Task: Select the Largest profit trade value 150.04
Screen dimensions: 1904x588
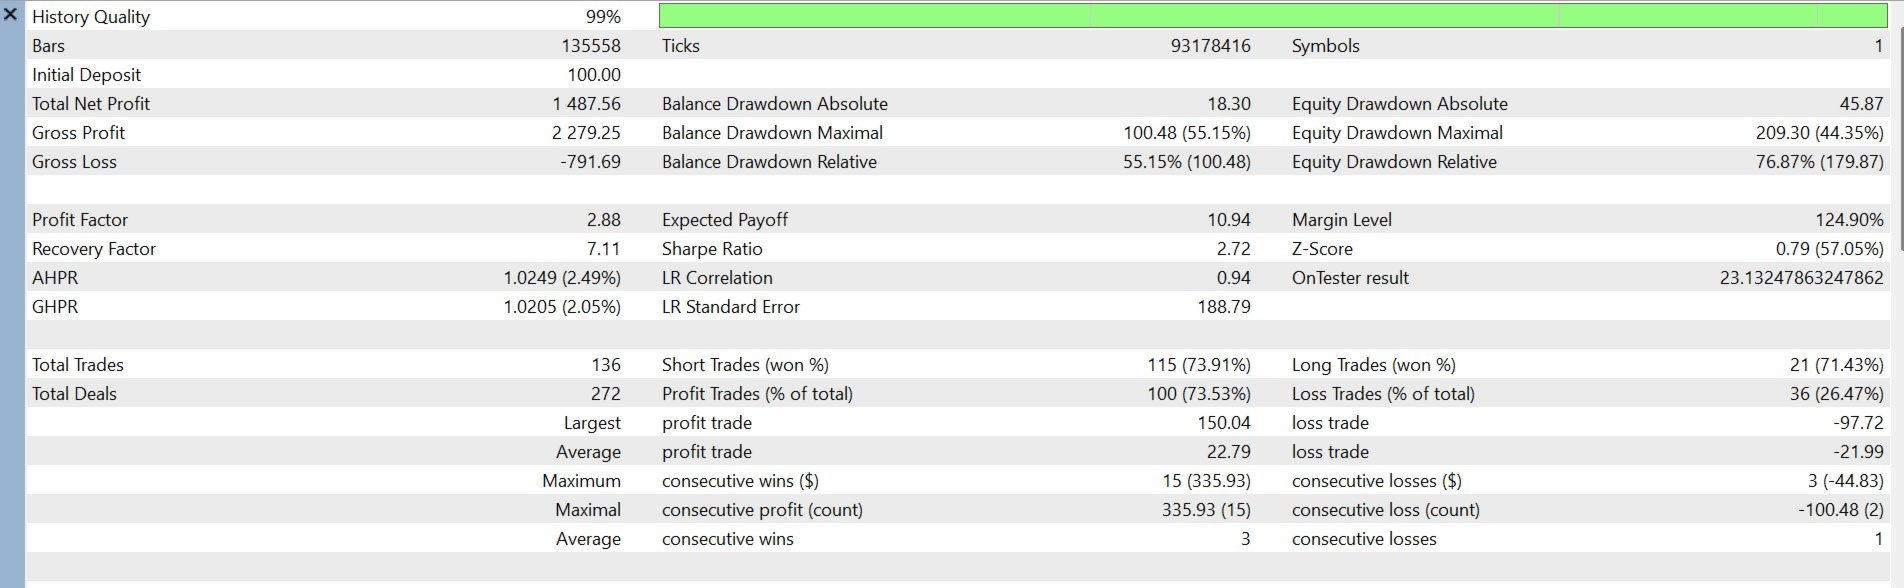Action: tap(1224, 423)
